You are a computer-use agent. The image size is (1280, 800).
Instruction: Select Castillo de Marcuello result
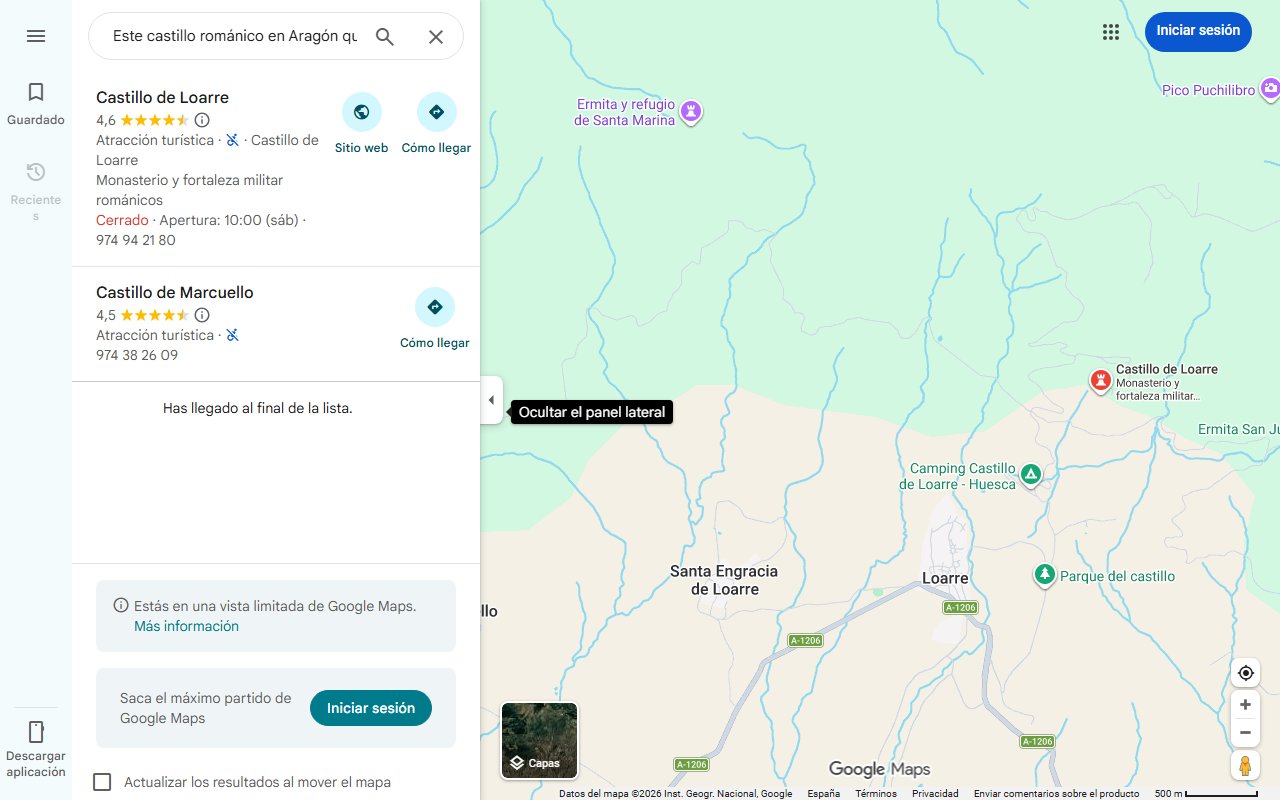175,293
